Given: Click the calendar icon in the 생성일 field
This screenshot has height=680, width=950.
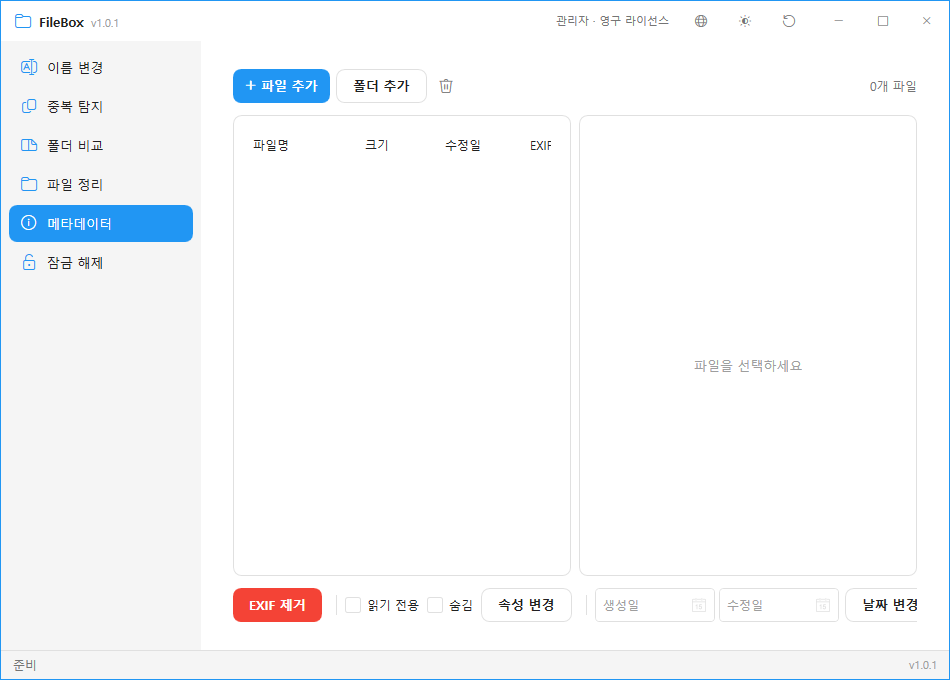Looking at the screenshot, I should click(x=699, y=605).
